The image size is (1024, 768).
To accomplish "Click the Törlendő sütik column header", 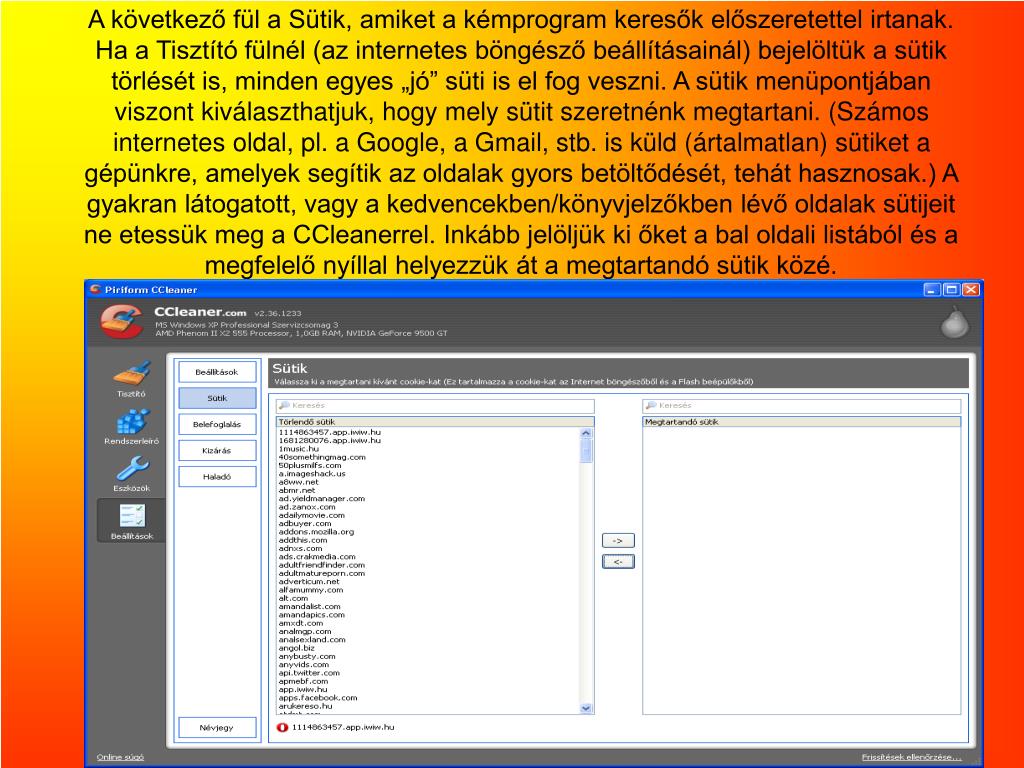I will tap(435, 422).
